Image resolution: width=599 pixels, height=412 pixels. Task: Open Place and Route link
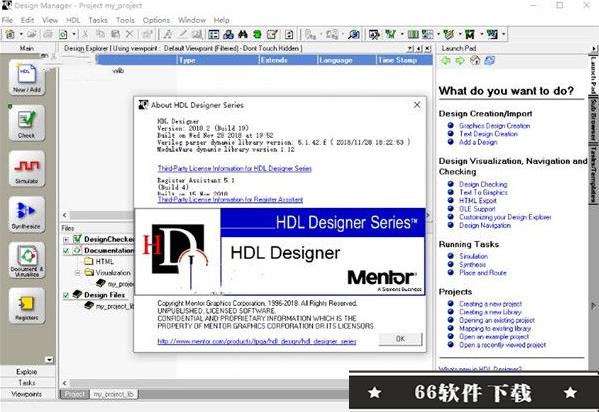click(x=482, y=273)
